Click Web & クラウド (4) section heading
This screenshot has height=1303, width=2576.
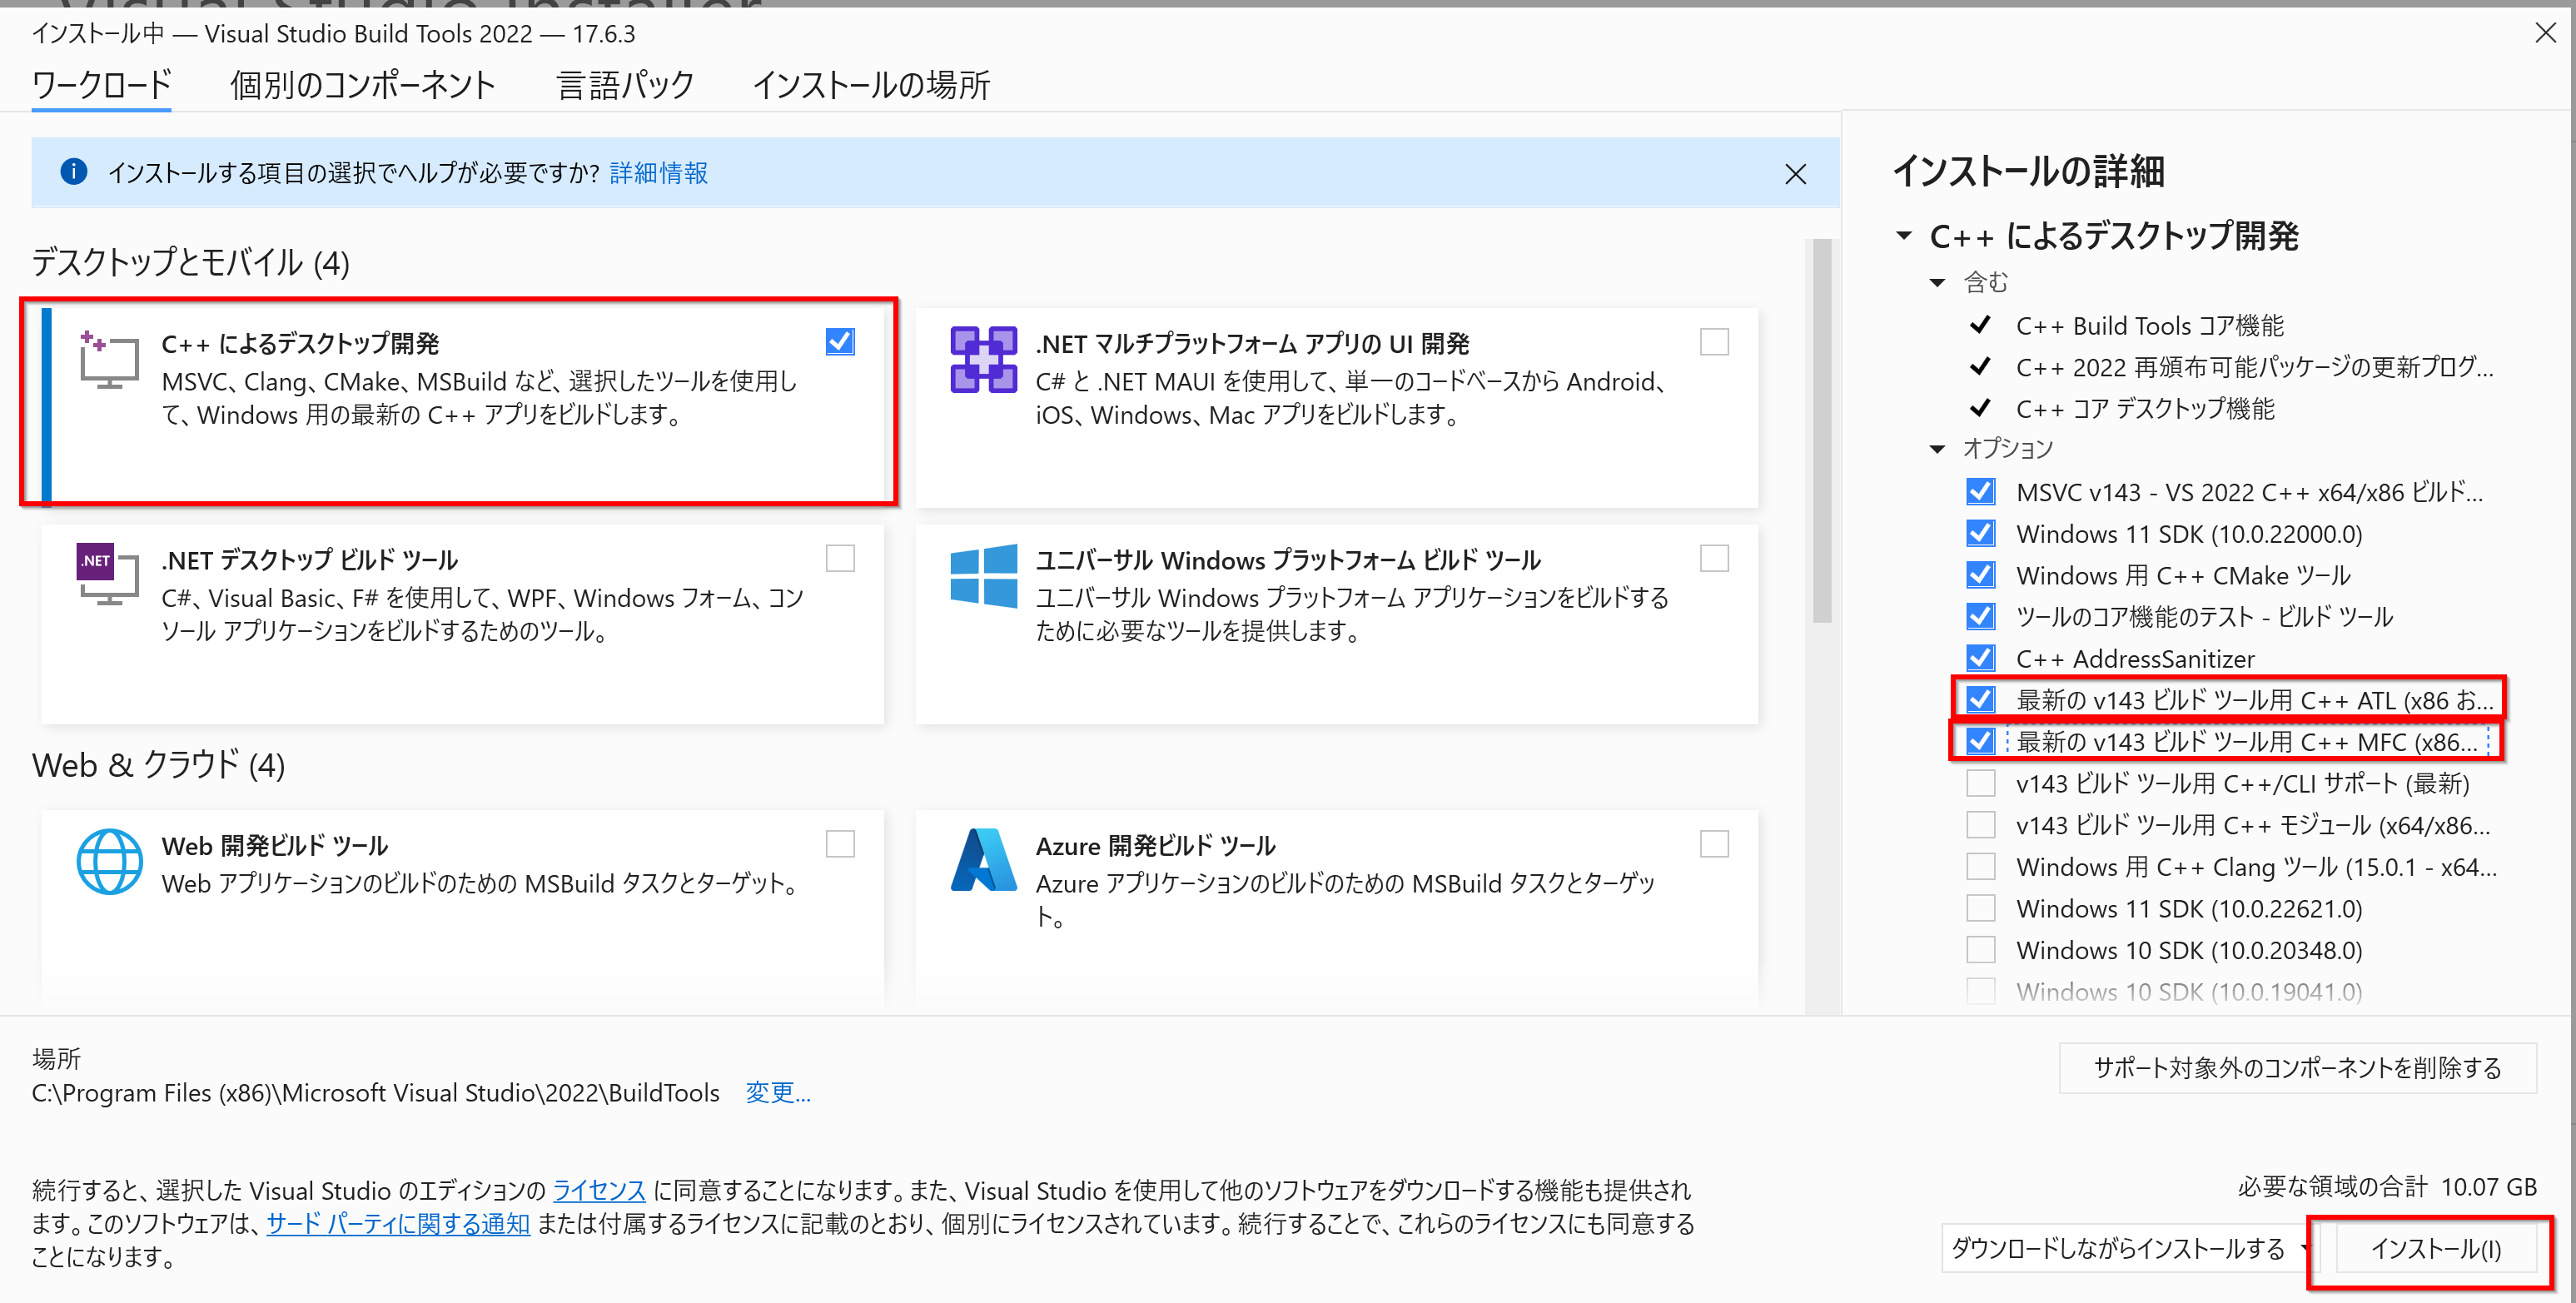click(x=158, y=765)
